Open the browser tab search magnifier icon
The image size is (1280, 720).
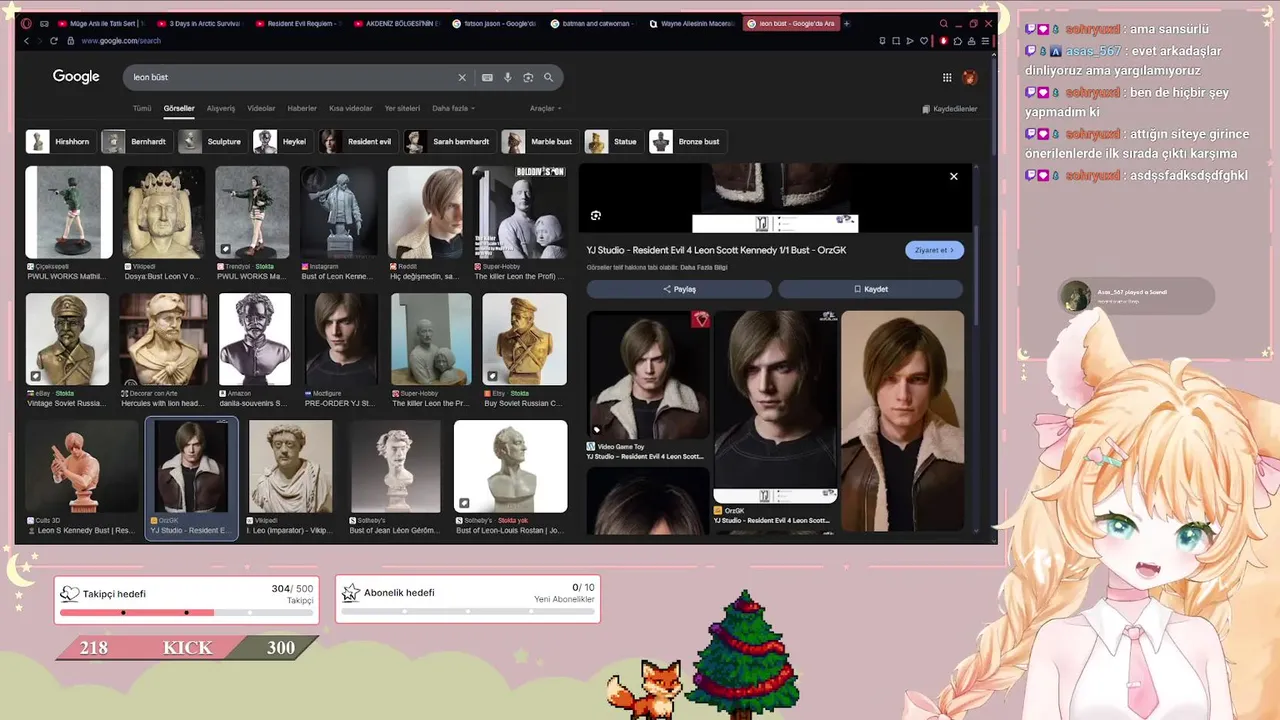click(x=943, y=23)
